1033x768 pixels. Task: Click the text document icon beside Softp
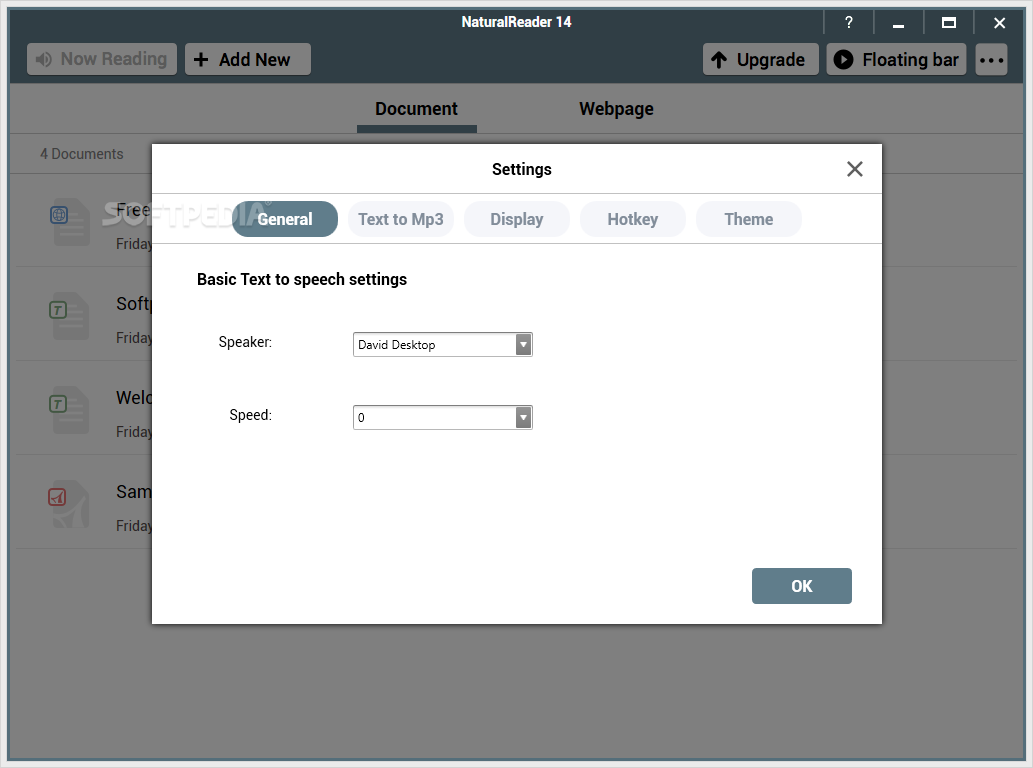pyautogui.click(x=58, y=310)
